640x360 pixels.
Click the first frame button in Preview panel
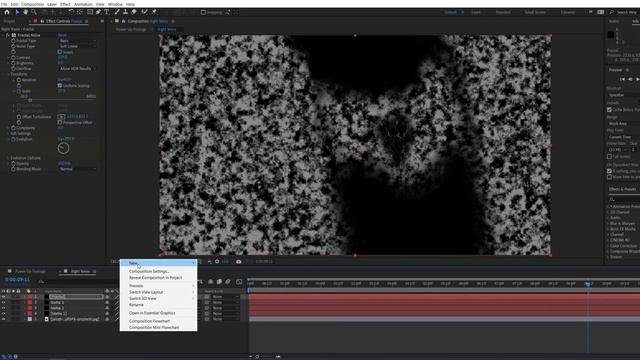pos(622,79)
